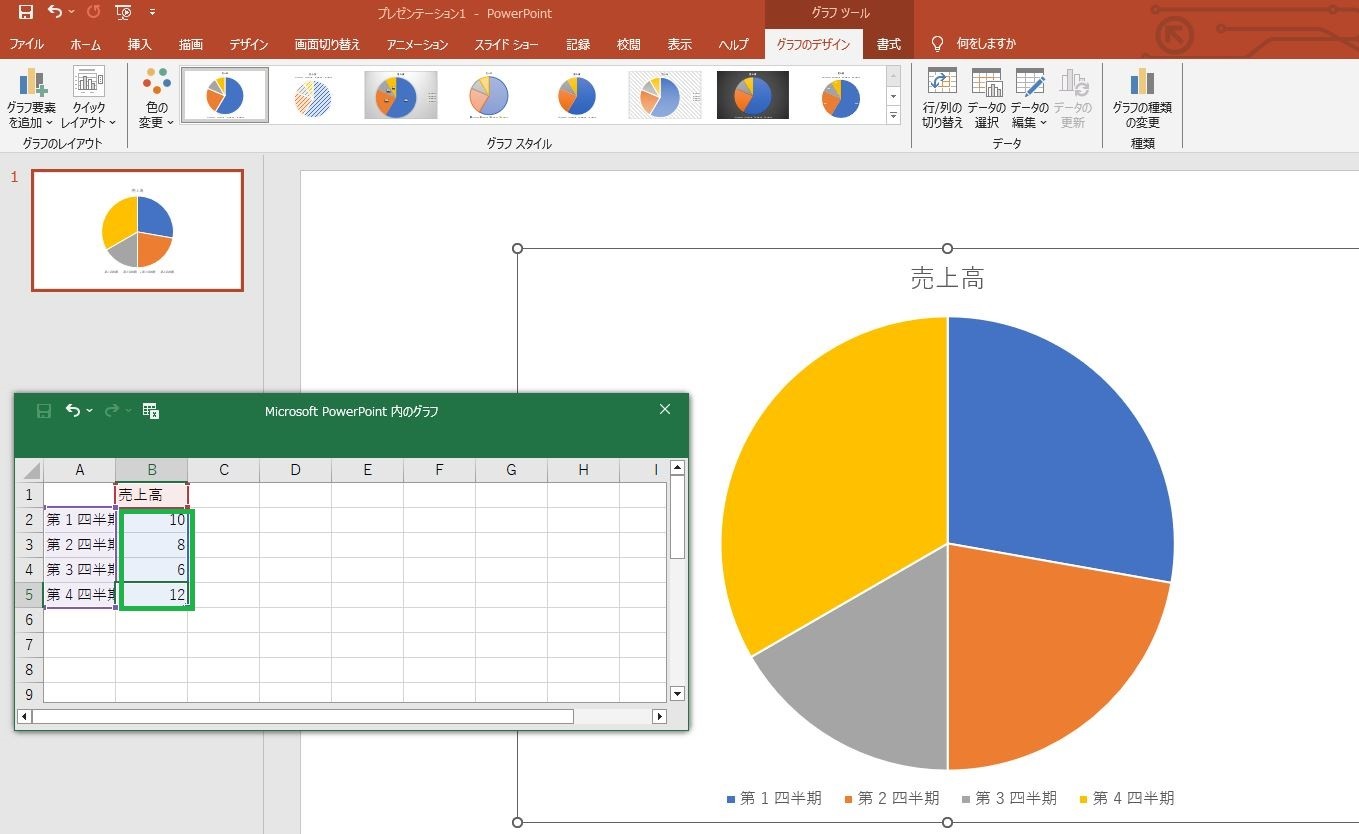
Task: Select row 5 header
Action: [30, 594]
